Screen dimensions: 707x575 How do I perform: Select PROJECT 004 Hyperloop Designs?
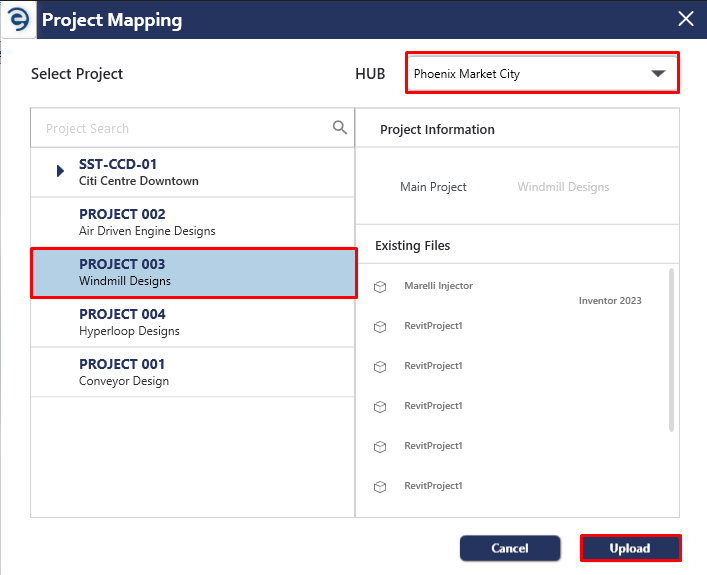pos(193,322)
